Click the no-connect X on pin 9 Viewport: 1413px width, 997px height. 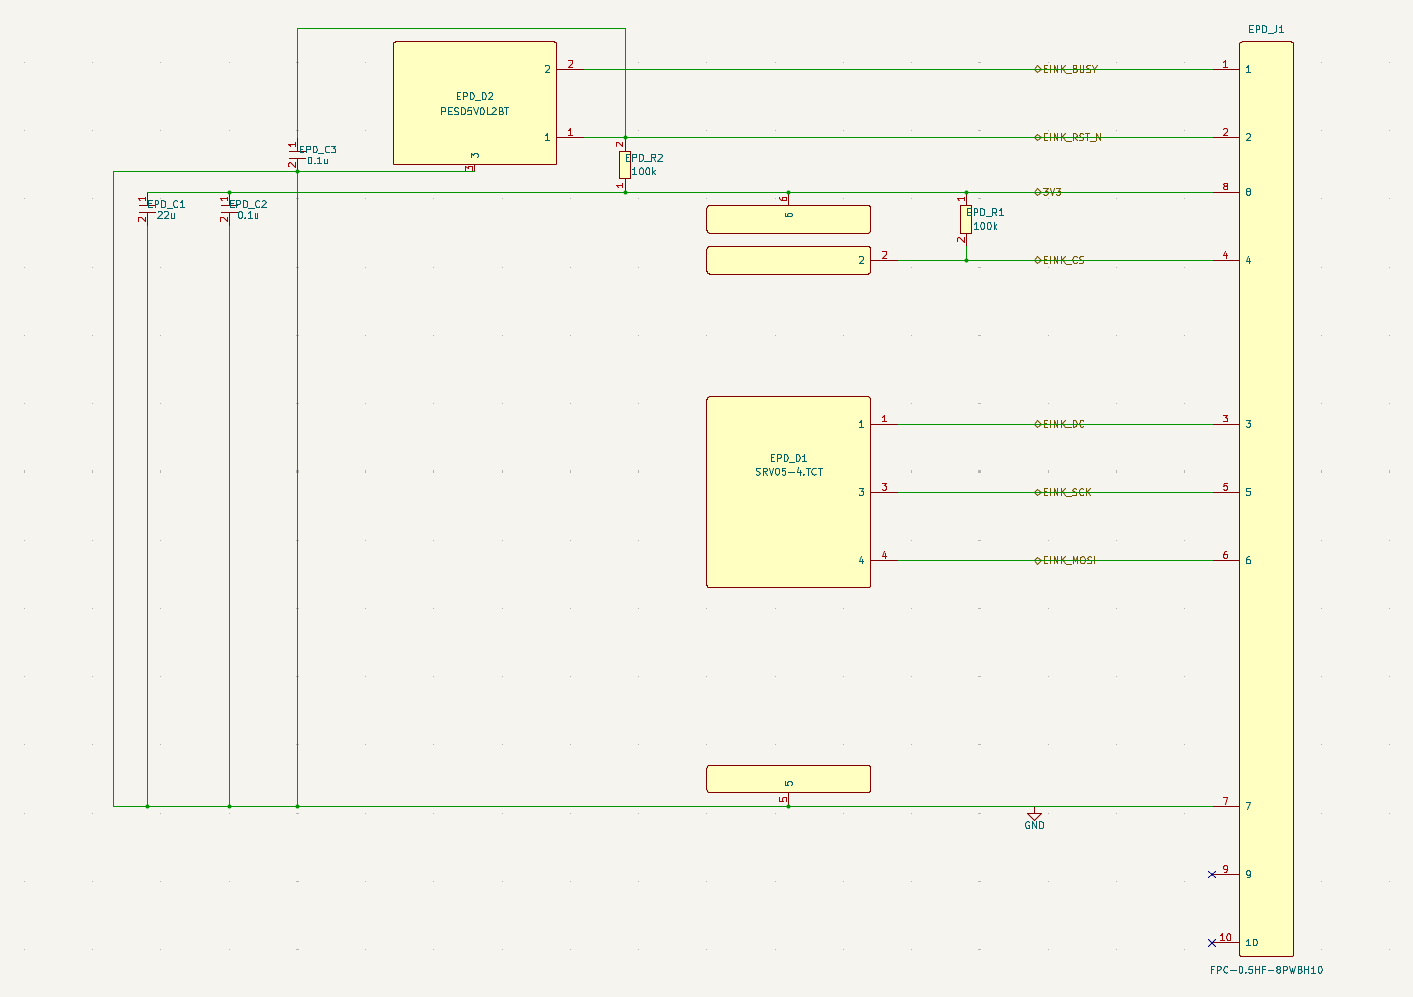pos(1212,874)
